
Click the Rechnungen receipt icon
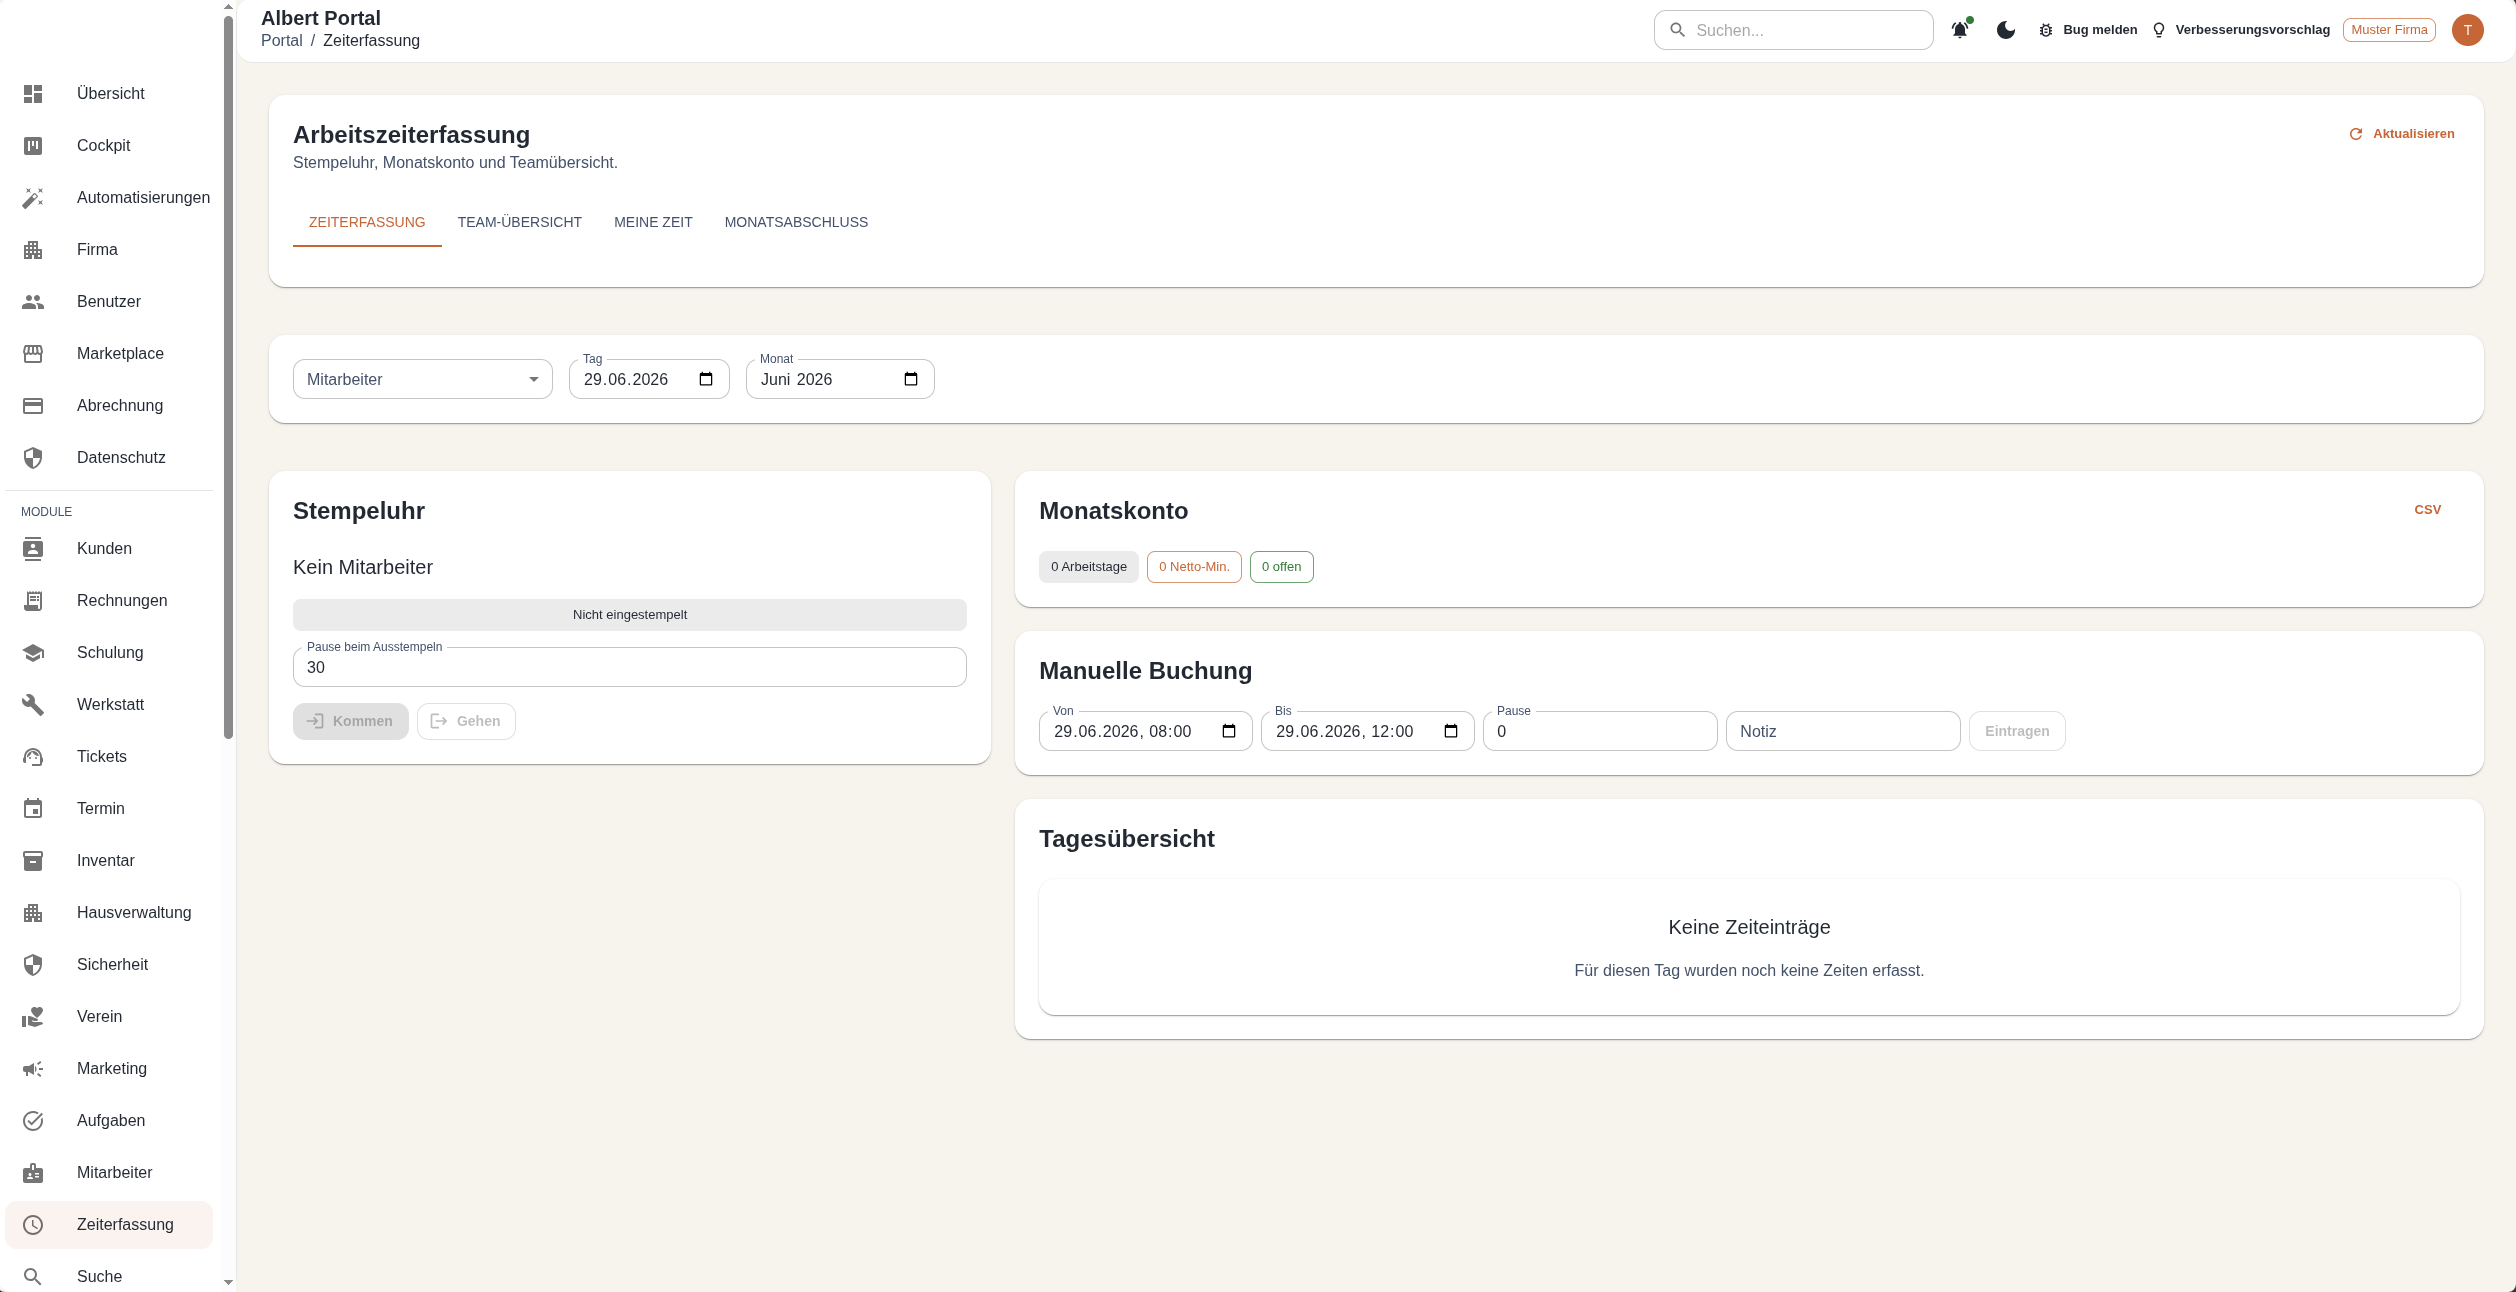pyautogui.click(x=33, y=601)
